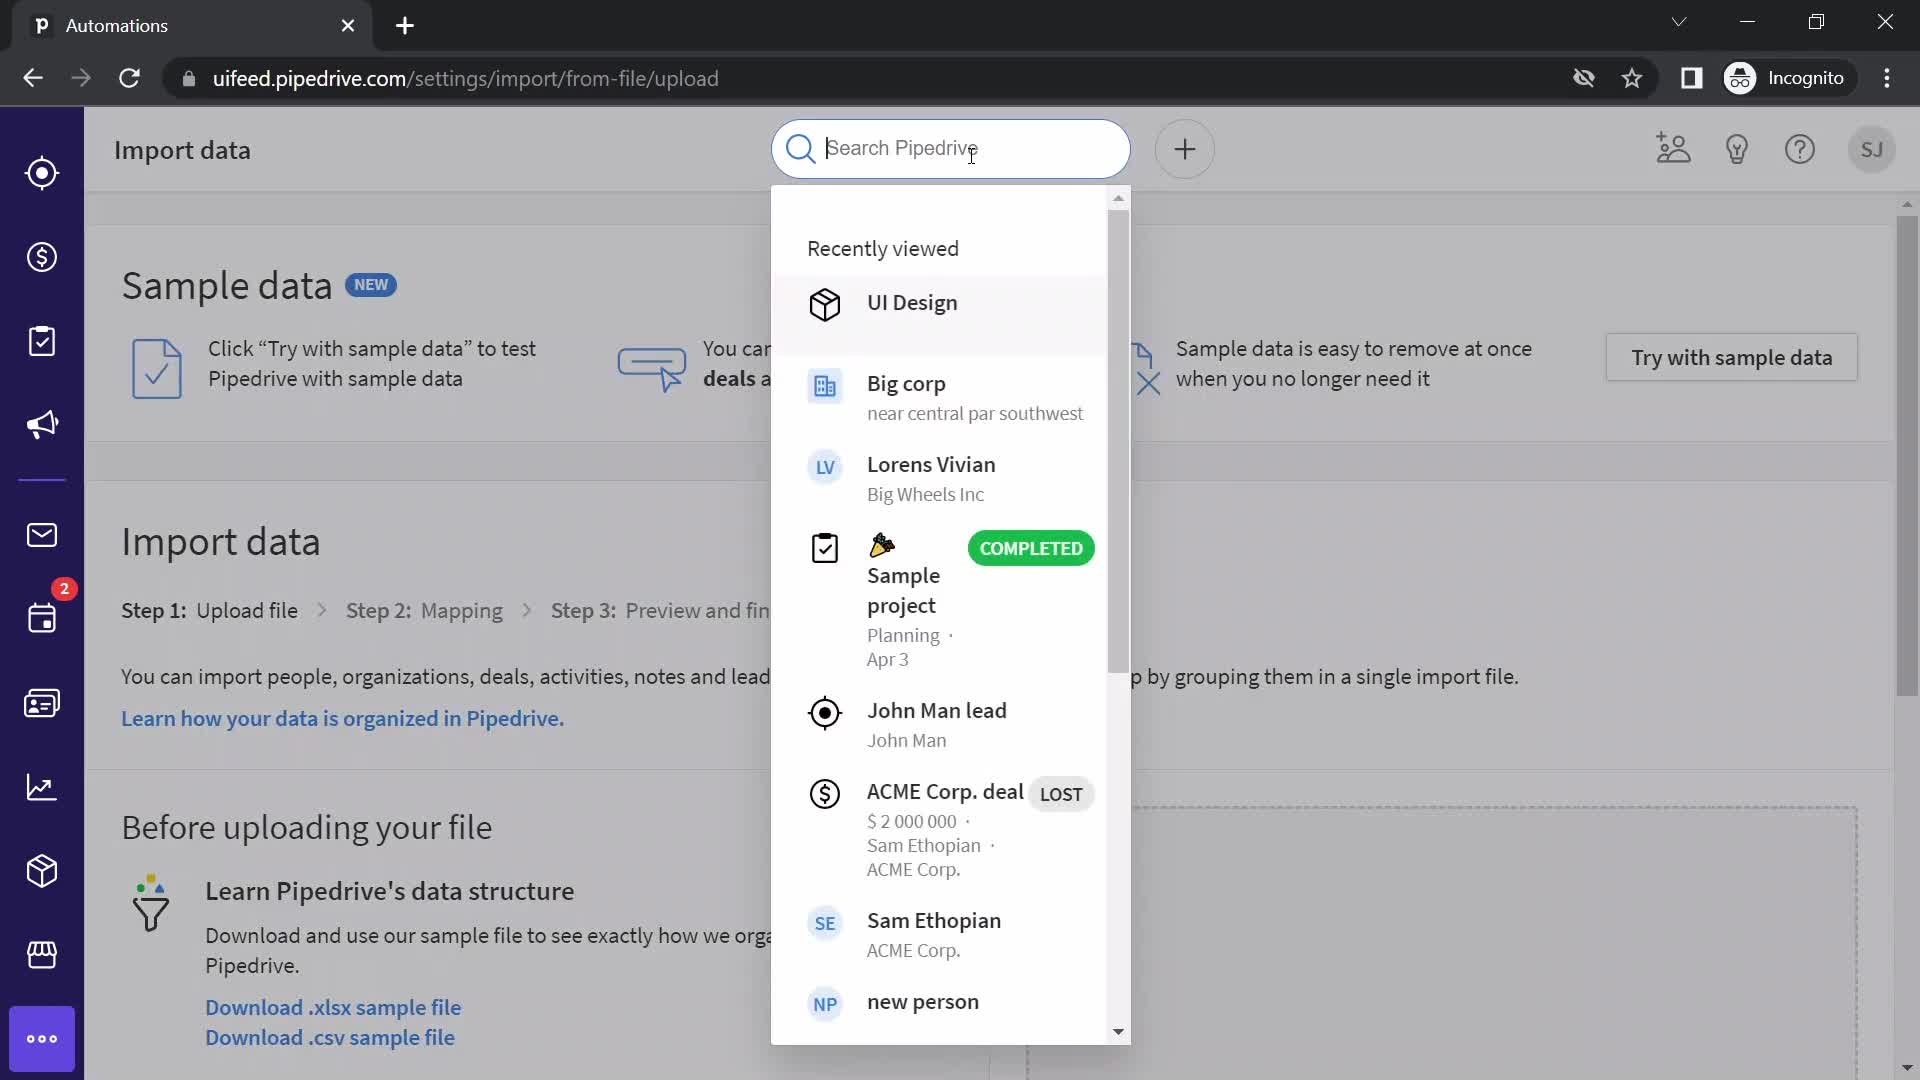Select Step 1: Upload file
1920x1080 pixels.
pos(209,611)
